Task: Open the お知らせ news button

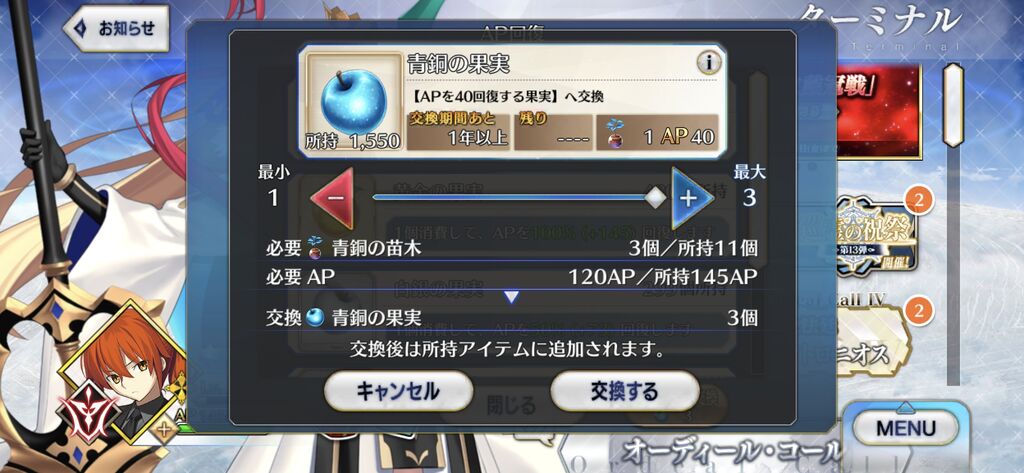Action: [116, 28]
